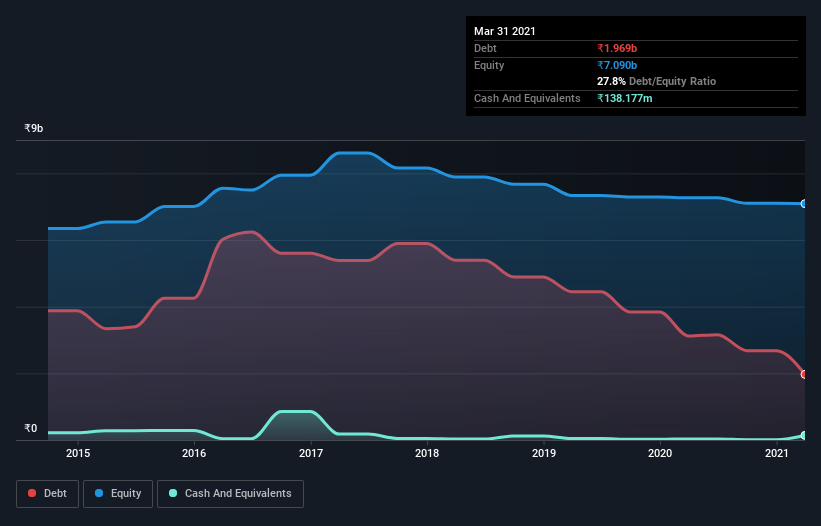Click the 2020 x-axis label
Viewport: 821px width, 526px height.
click(x=660, y=453)
